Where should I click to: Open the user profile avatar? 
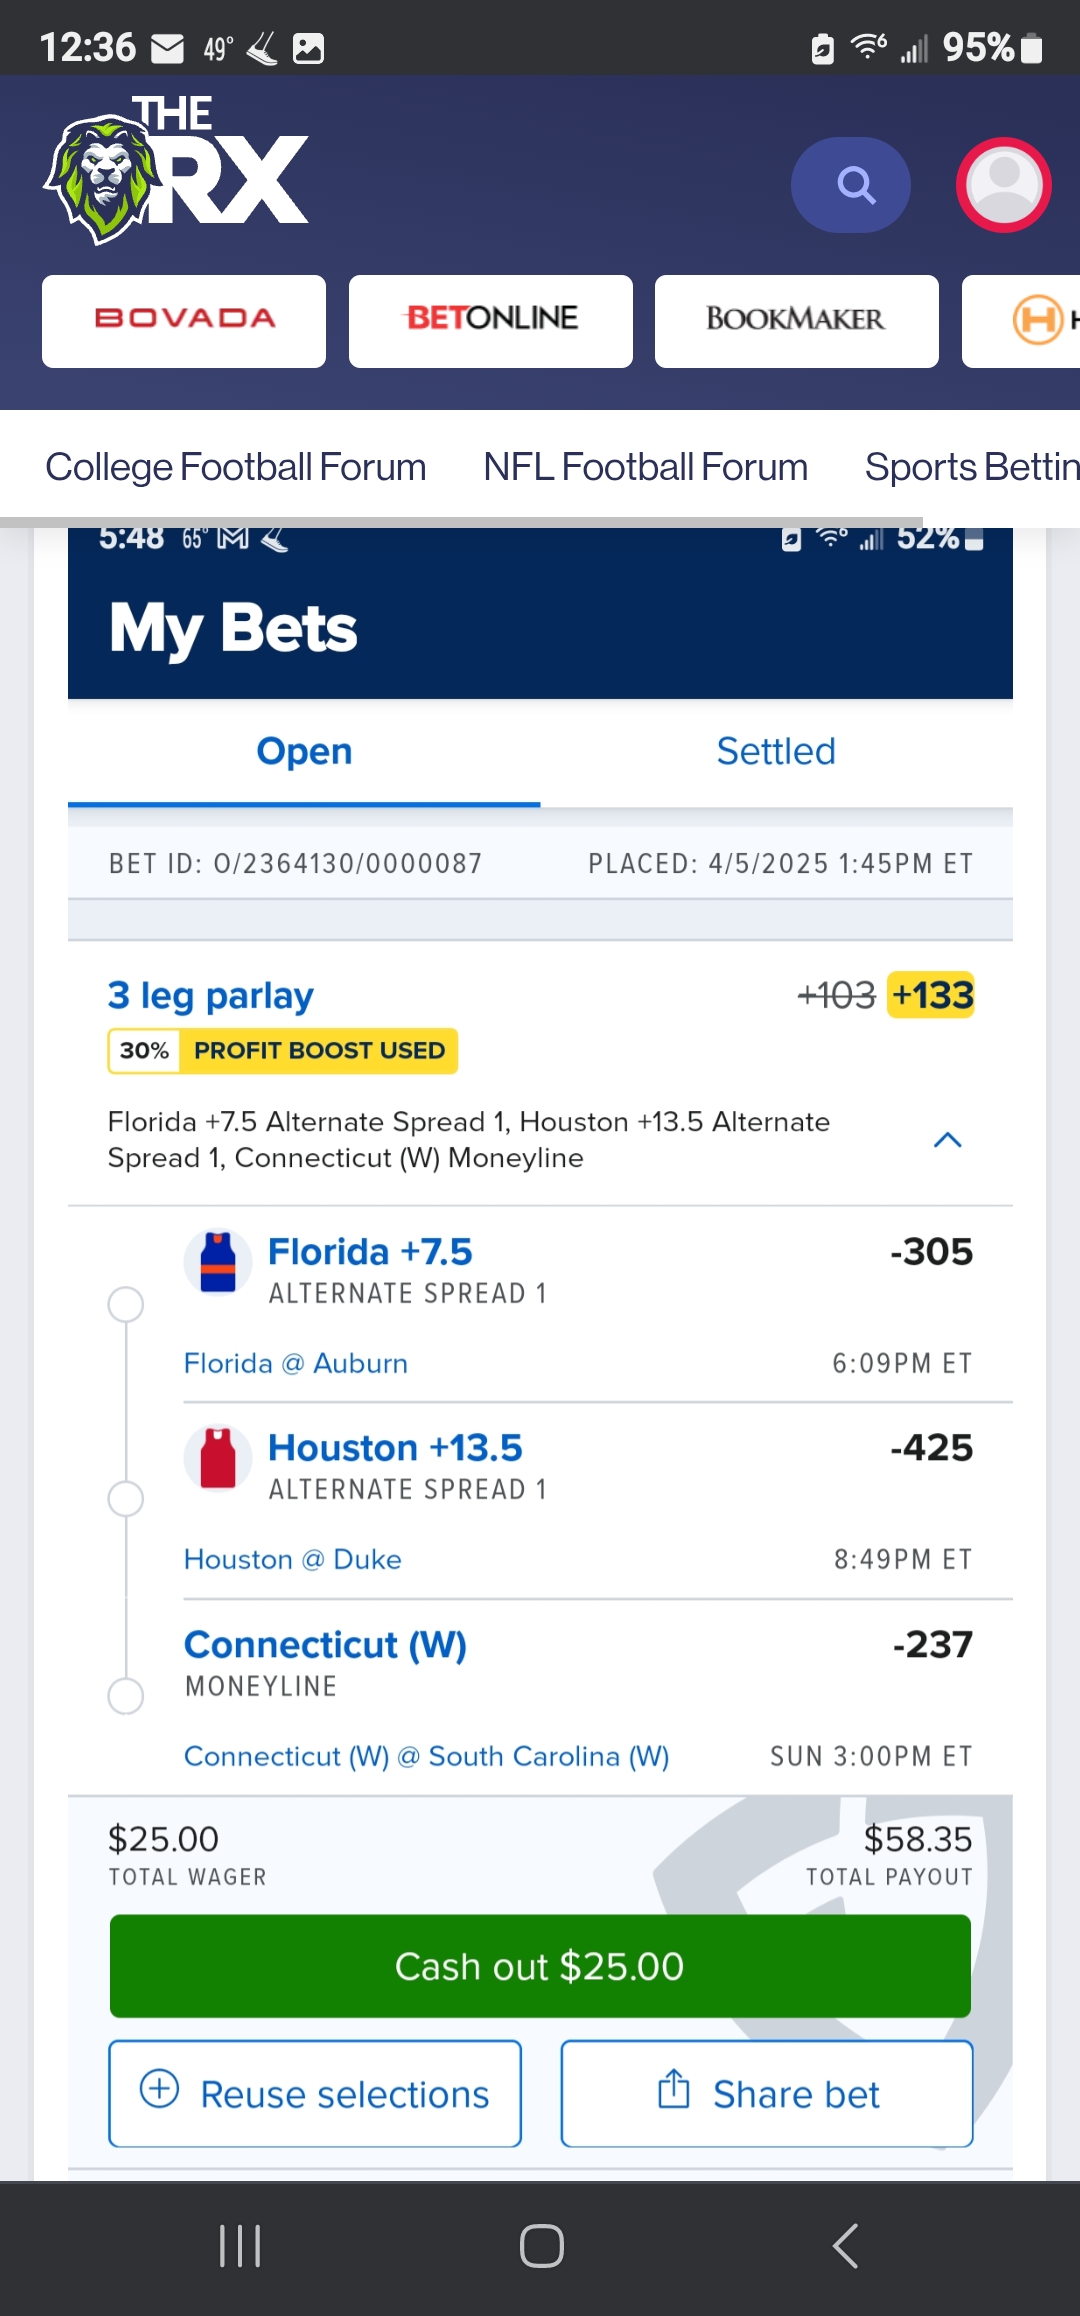pos(1003,185)
